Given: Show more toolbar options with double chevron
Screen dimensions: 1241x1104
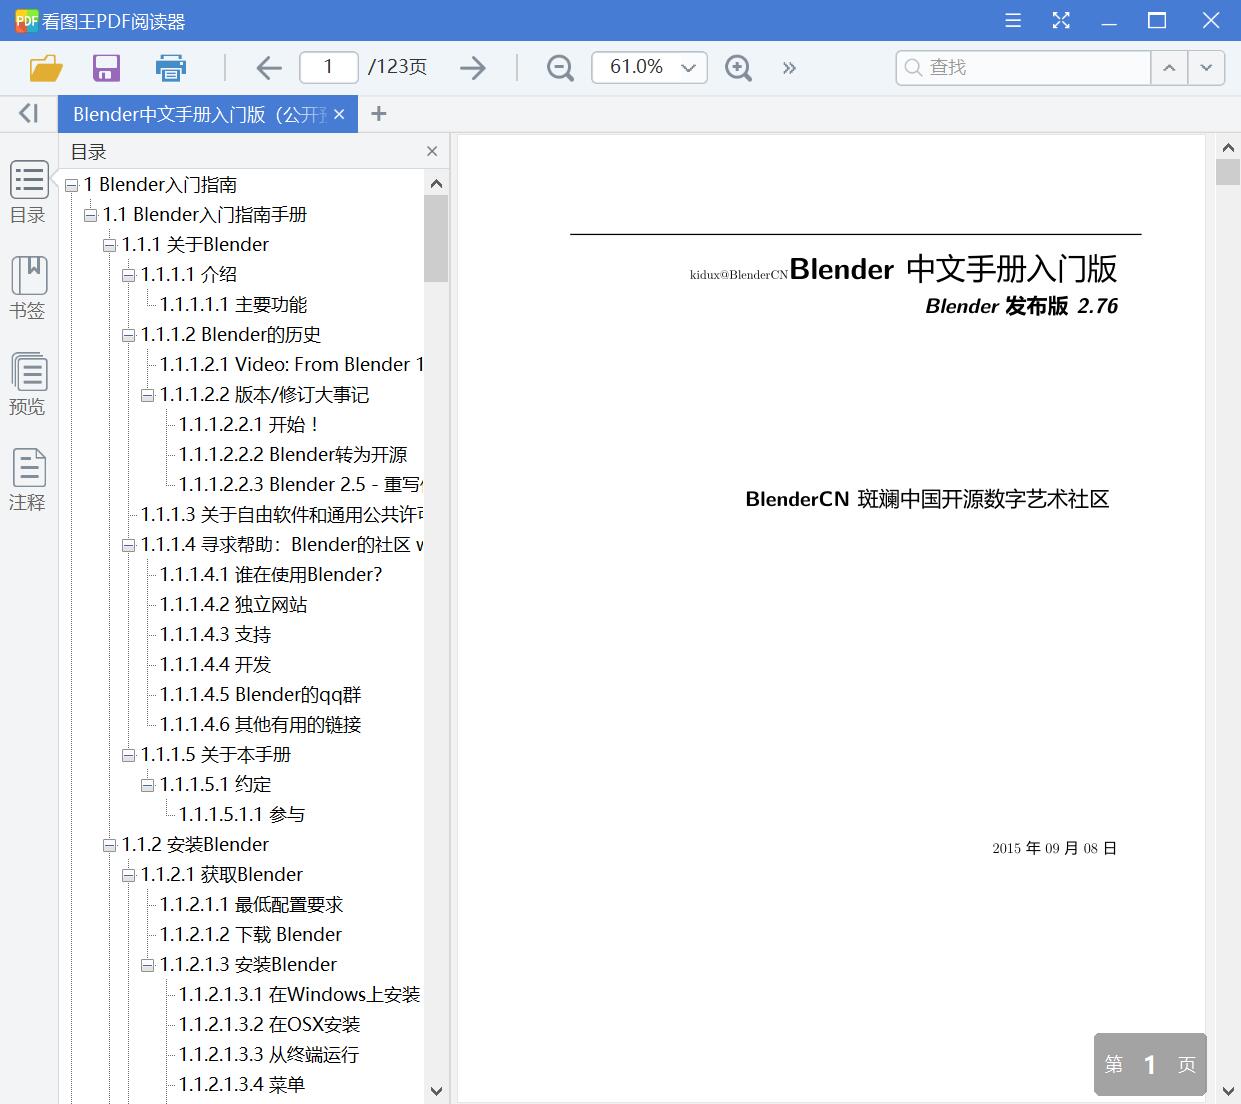Looking at the screenshot, I should pyautogui.click(x=789, y=68).
